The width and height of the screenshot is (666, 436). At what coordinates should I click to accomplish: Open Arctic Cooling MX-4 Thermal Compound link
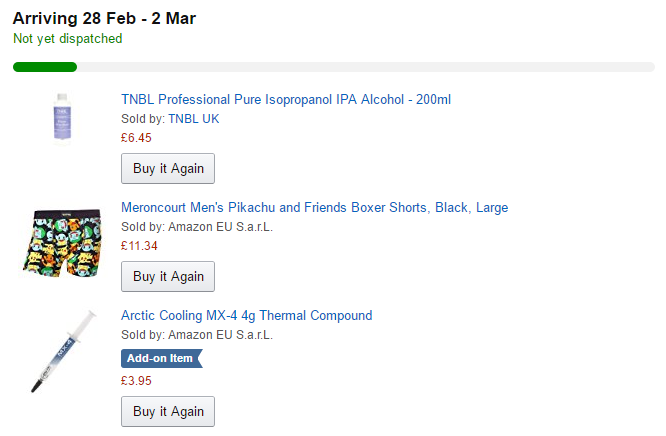(246, 315)
